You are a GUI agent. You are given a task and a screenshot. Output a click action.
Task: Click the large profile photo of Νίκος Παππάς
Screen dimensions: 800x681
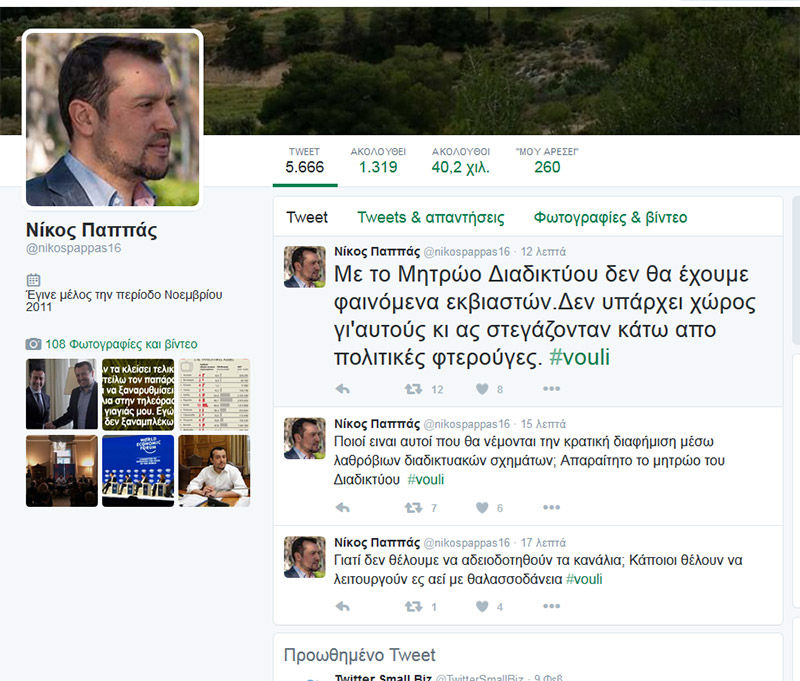click(112, 119)
